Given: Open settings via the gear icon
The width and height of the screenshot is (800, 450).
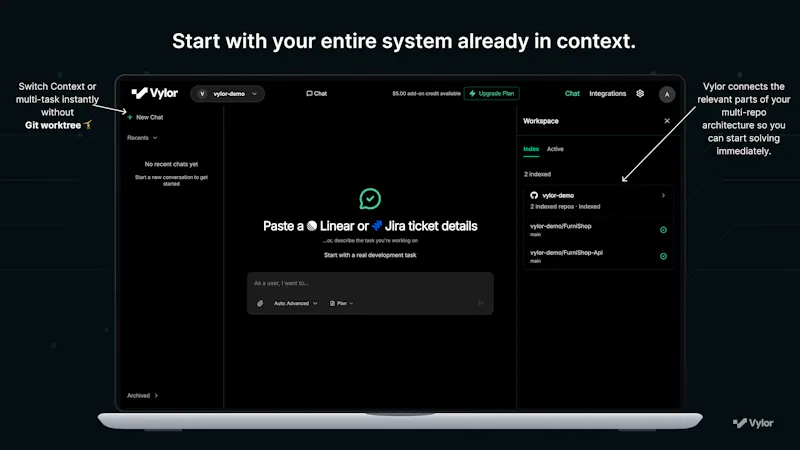Looking at the screenshot, I should coord(640,93).
